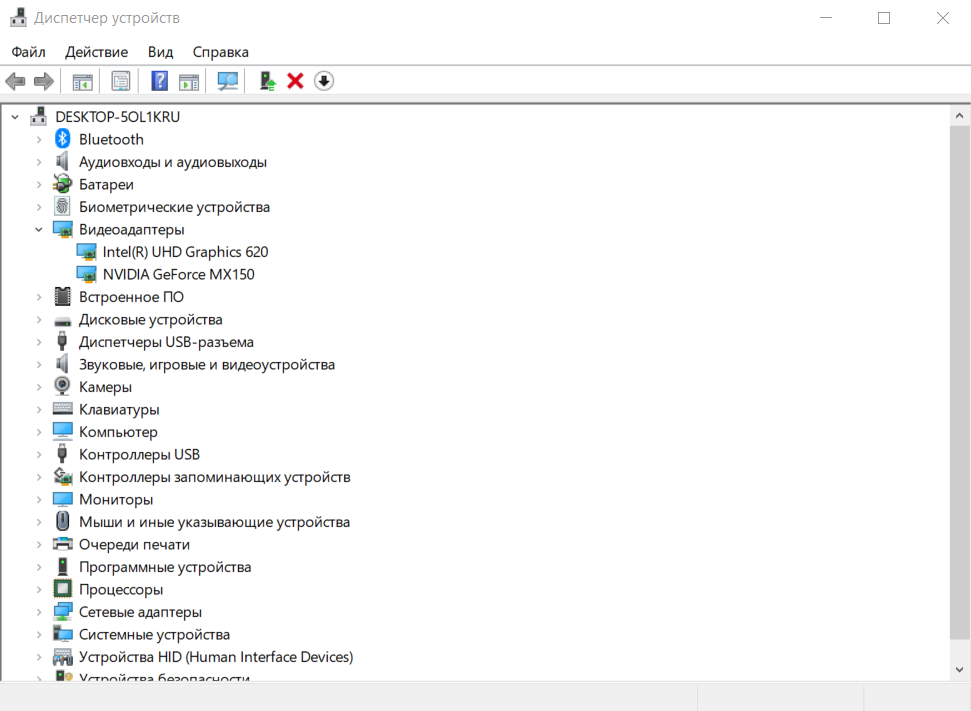Select the Процессоры text label
971x711 pixels.
(121, 590)
